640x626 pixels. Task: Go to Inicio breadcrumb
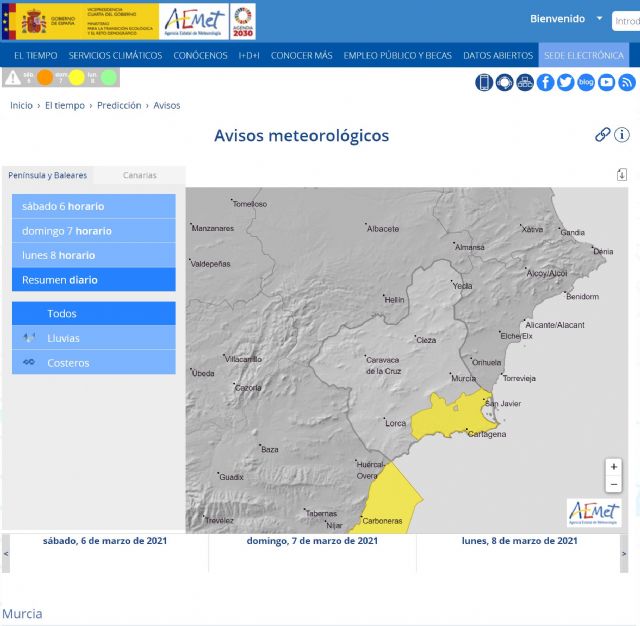click(21, 105)
